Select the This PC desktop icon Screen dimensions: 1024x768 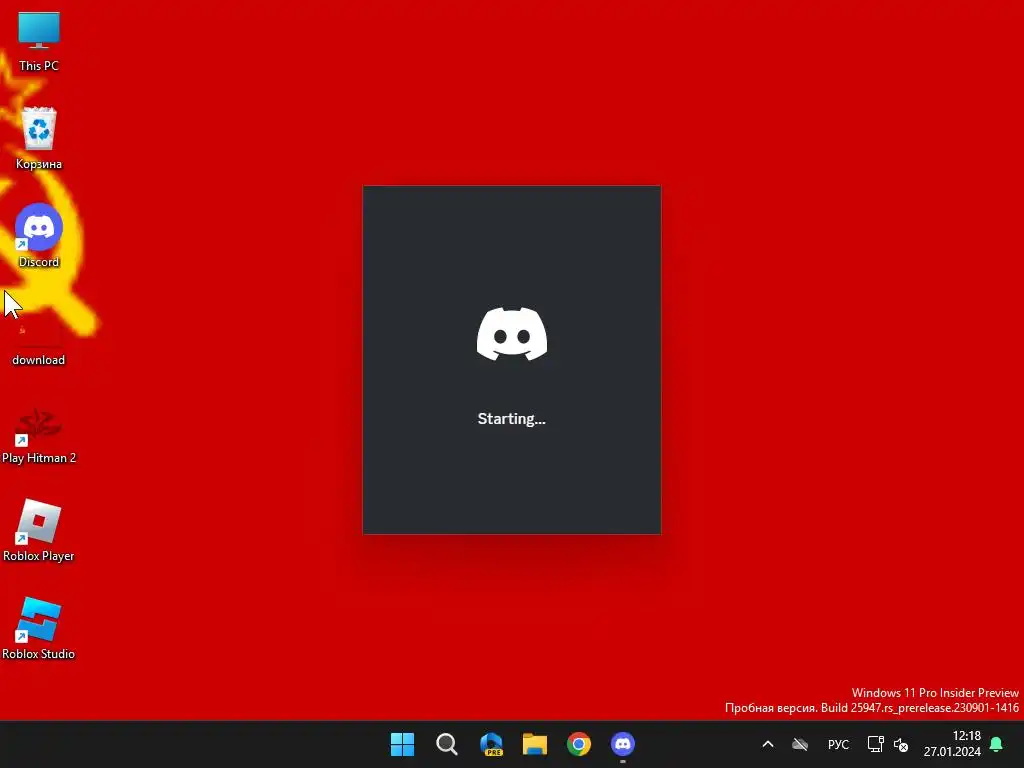(x=39, y=41)
